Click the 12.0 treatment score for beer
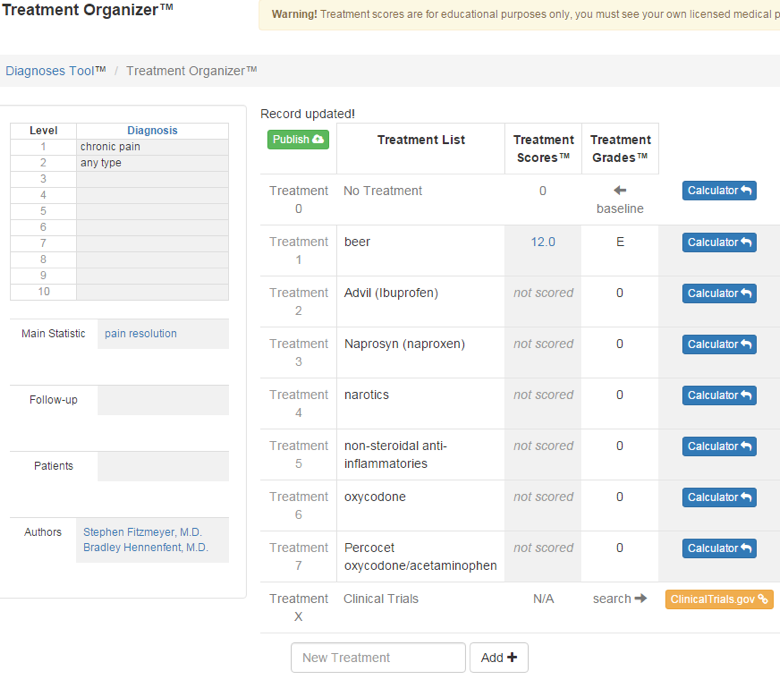 click(543, 242)
